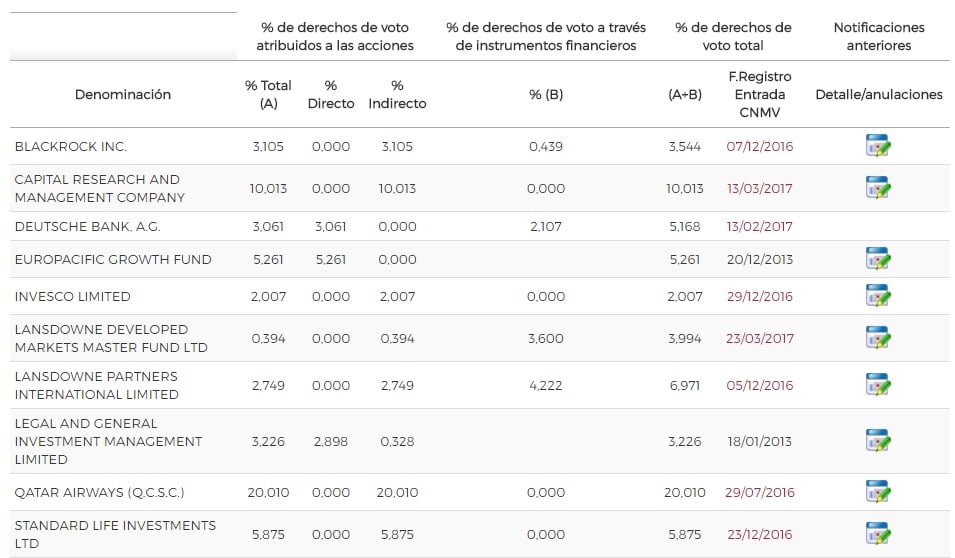Open Capital Research detail/anulaciones icon
Viewport: 955px width, 558px height.
click(878, 188)
